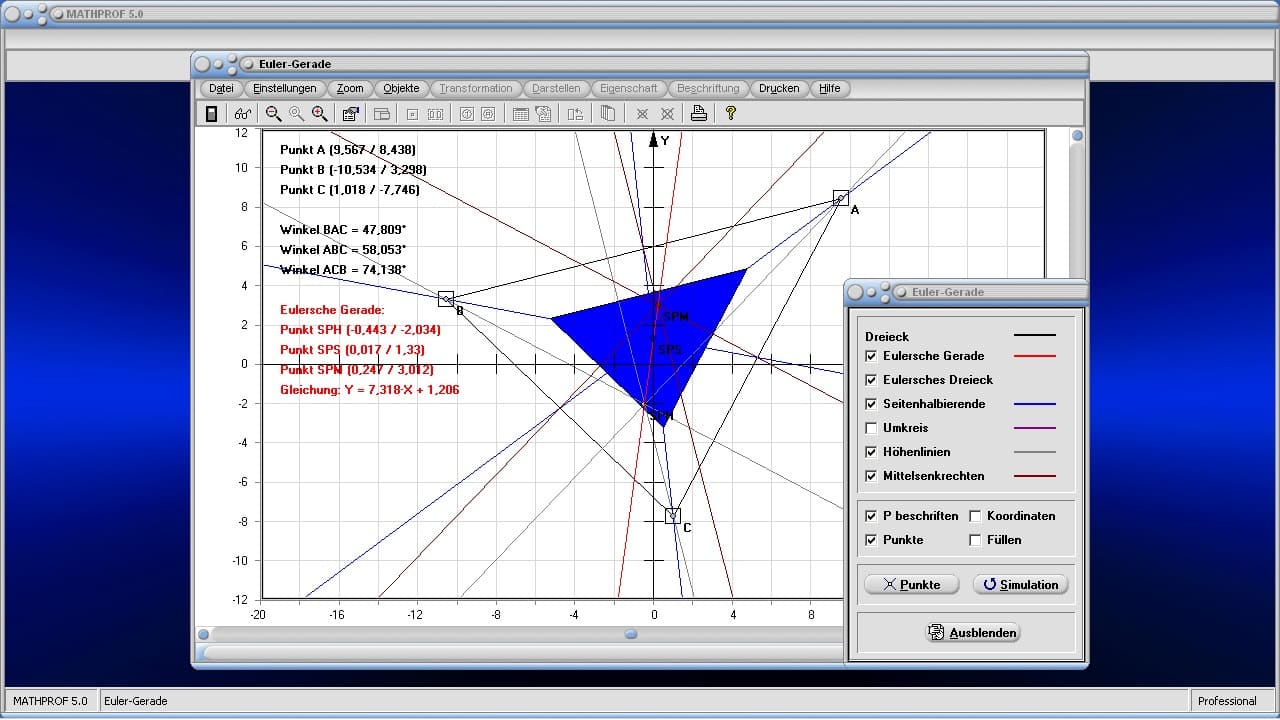Viewport: 1280px width, 720px height.
Task: Click the yellow question mark help icon
Action: tap(731, 114)
